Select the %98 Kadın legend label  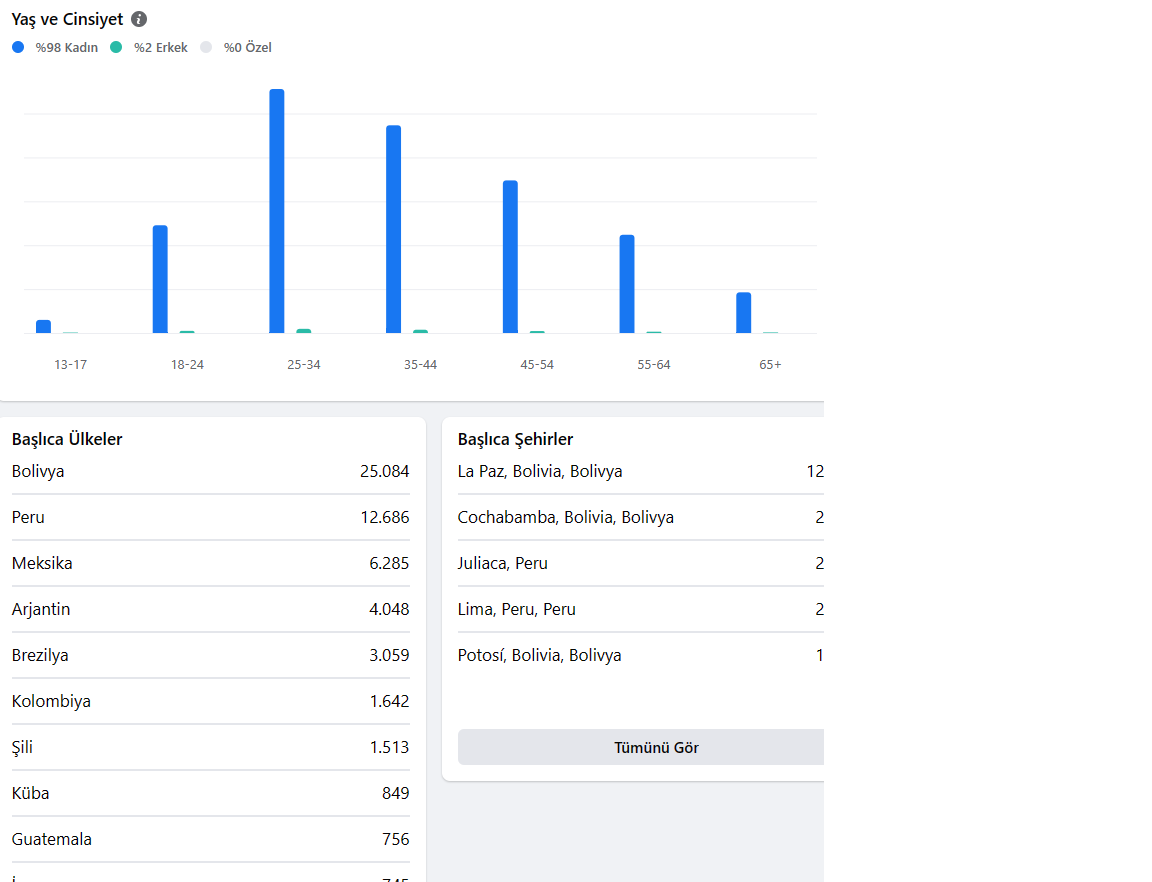[67, 47]
